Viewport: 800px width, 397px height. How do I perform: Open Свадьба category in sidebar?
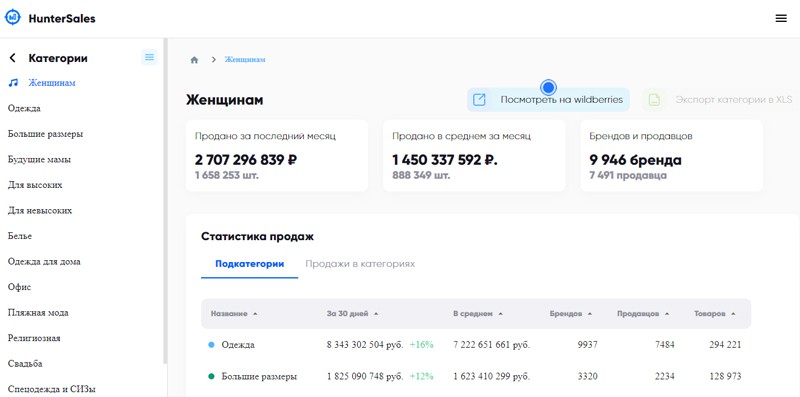click(x=25, y=363)
